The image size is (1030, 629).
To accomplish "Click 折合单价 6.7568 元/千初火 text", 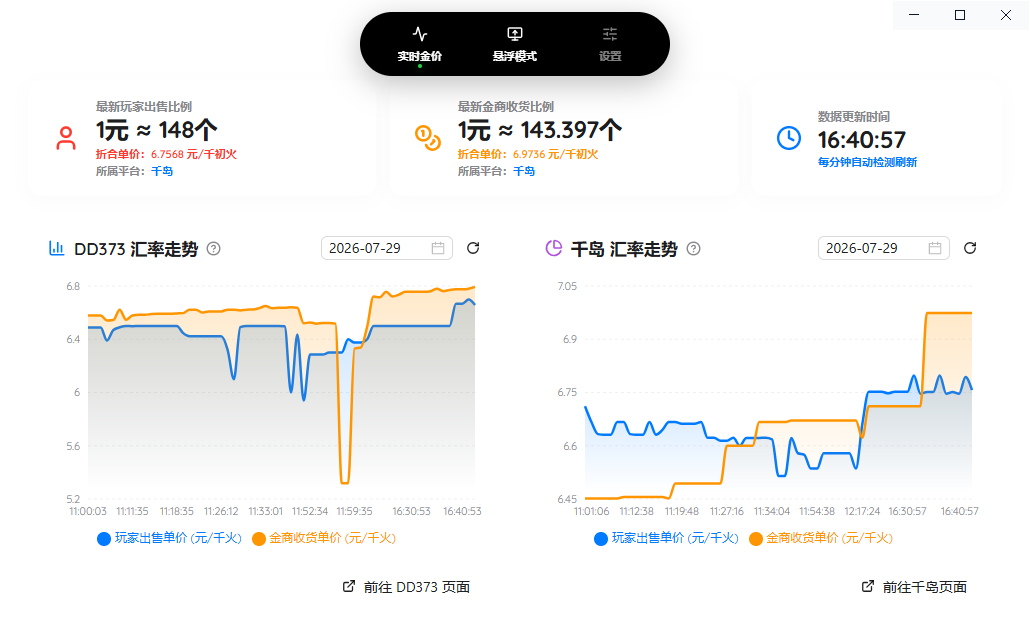I will (166, 154).
